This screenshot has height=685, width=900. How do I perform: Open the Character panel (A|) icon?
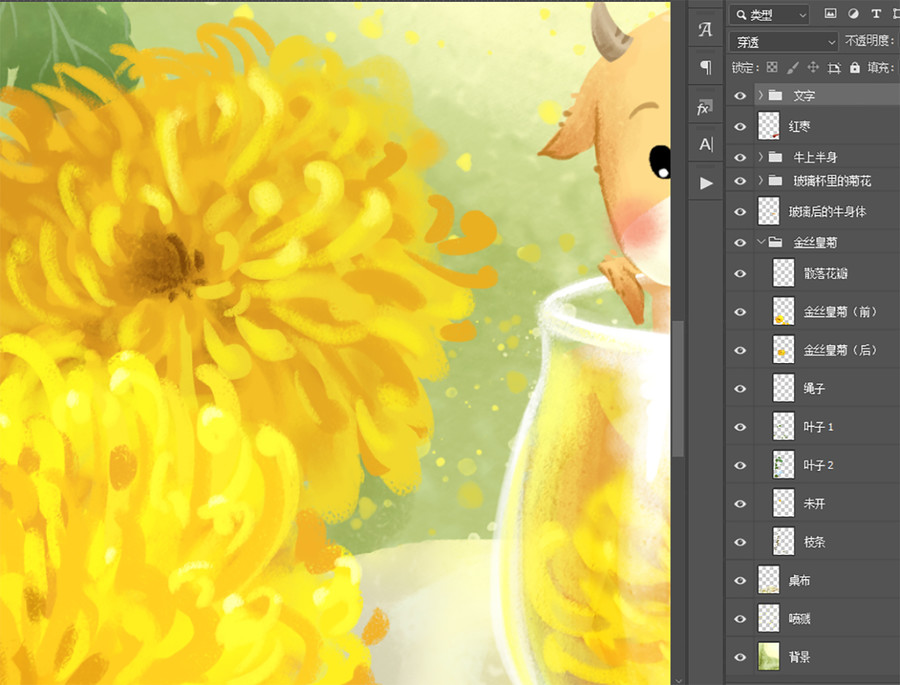[x=706, y=144]
